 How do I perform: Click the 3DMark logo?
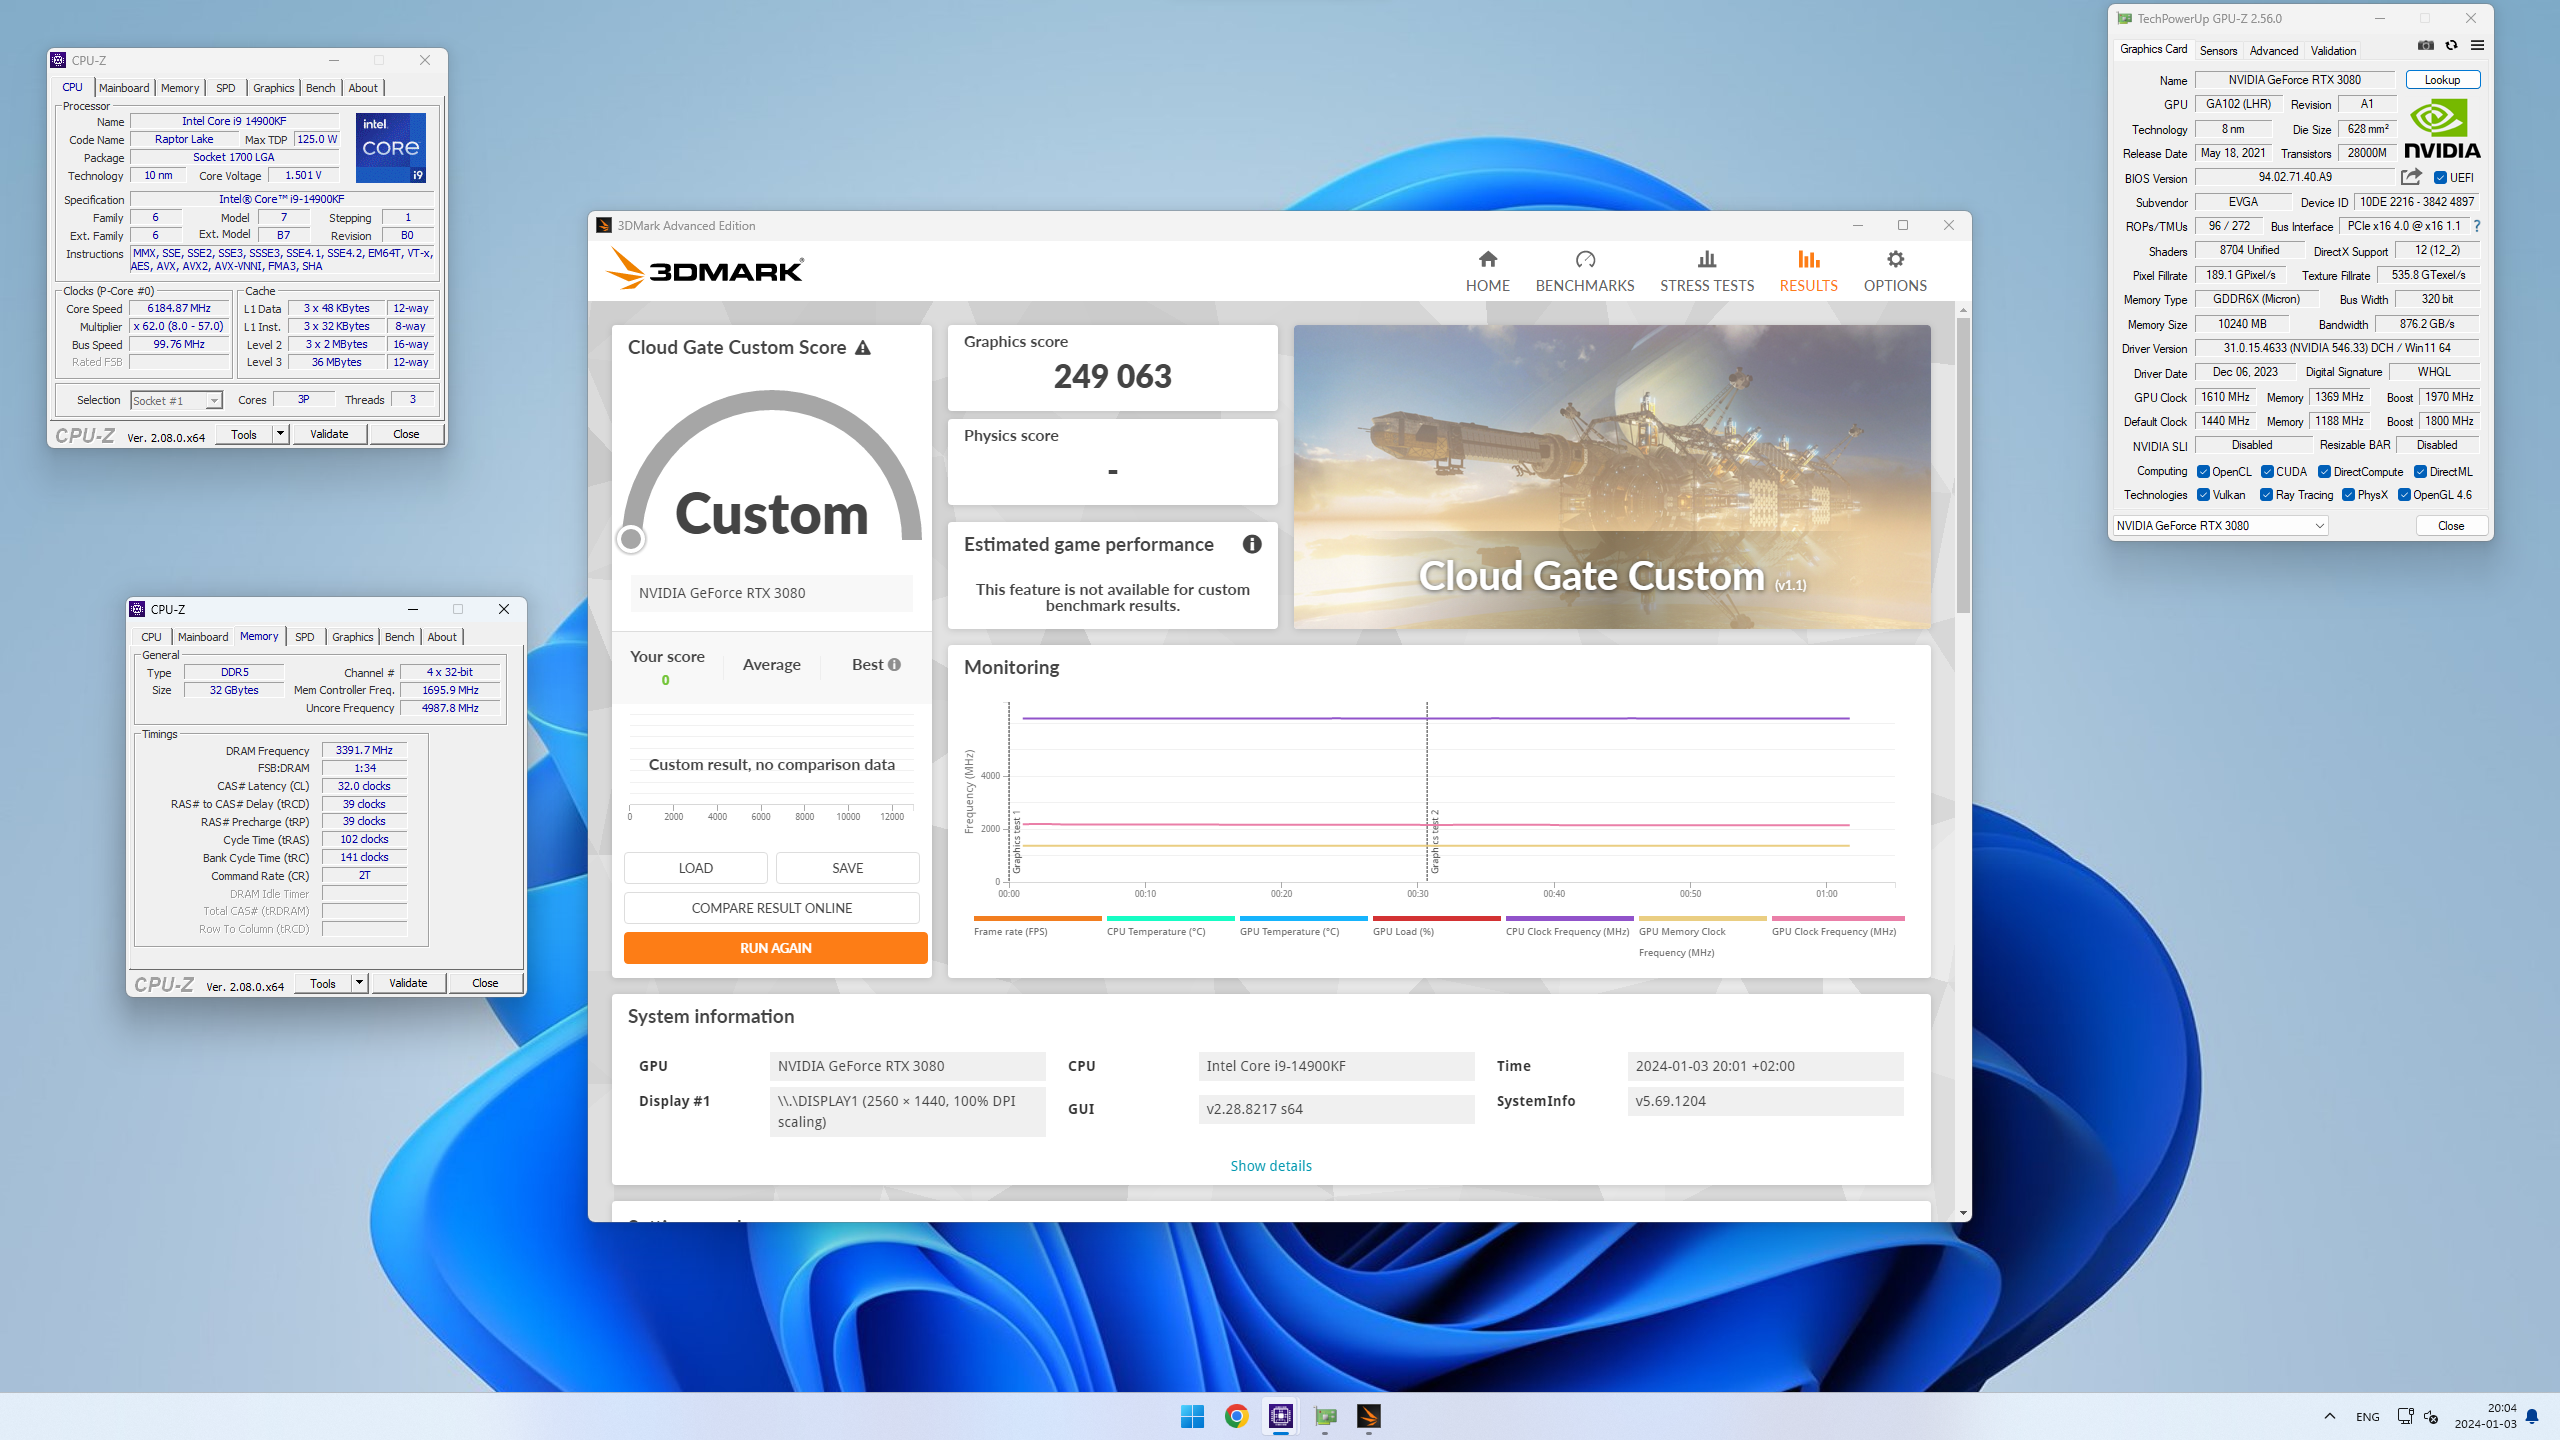coord(704,269)
